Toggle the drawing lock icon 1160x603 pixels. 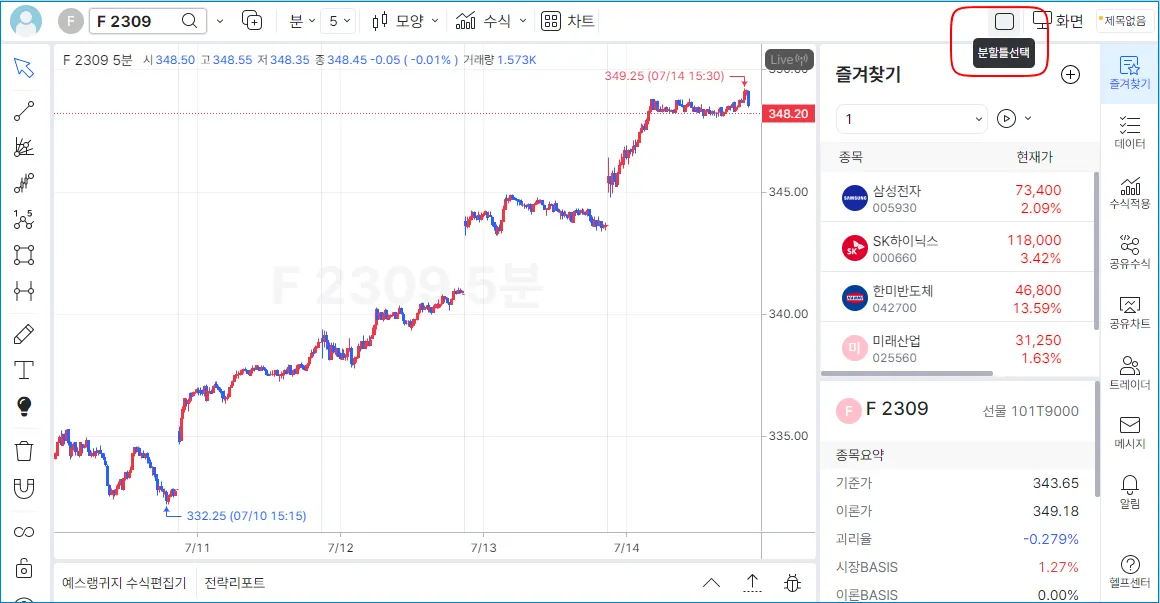[24, 568]
